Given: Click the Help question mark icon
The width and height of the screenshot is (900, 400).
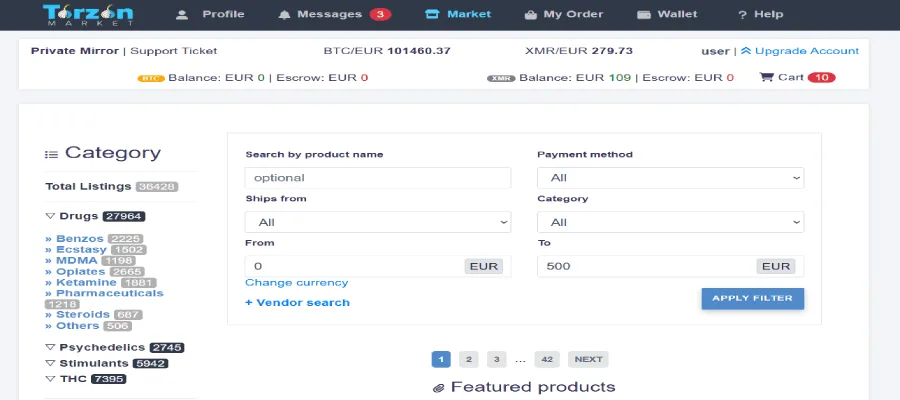Looking at the screenshot, I should coord(742,15).
